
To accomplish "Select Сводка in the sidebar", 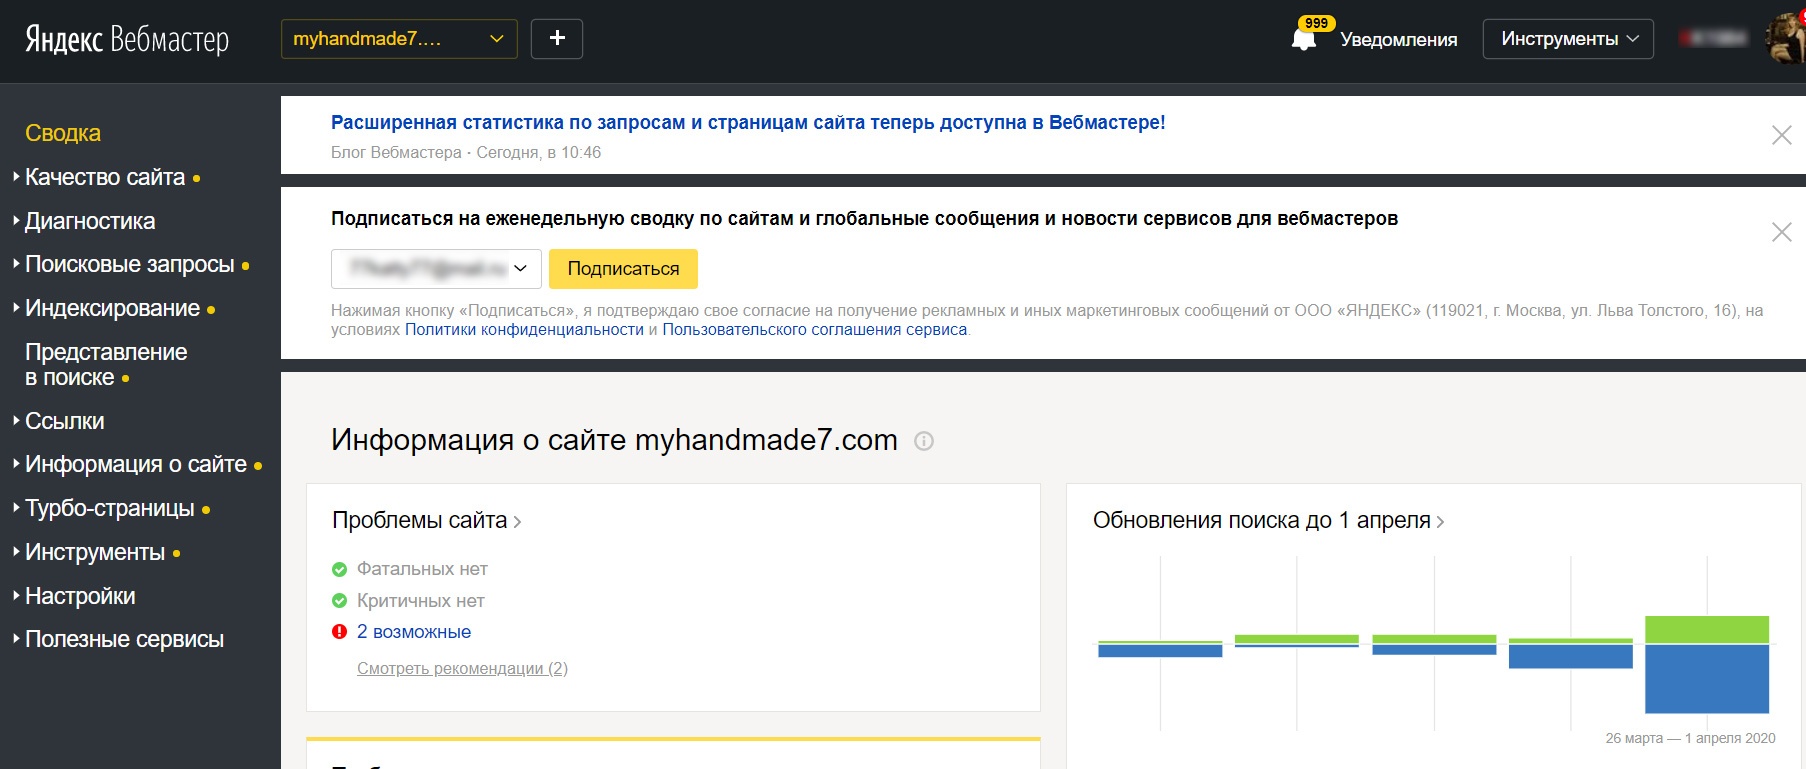I will tap(63, 133).
